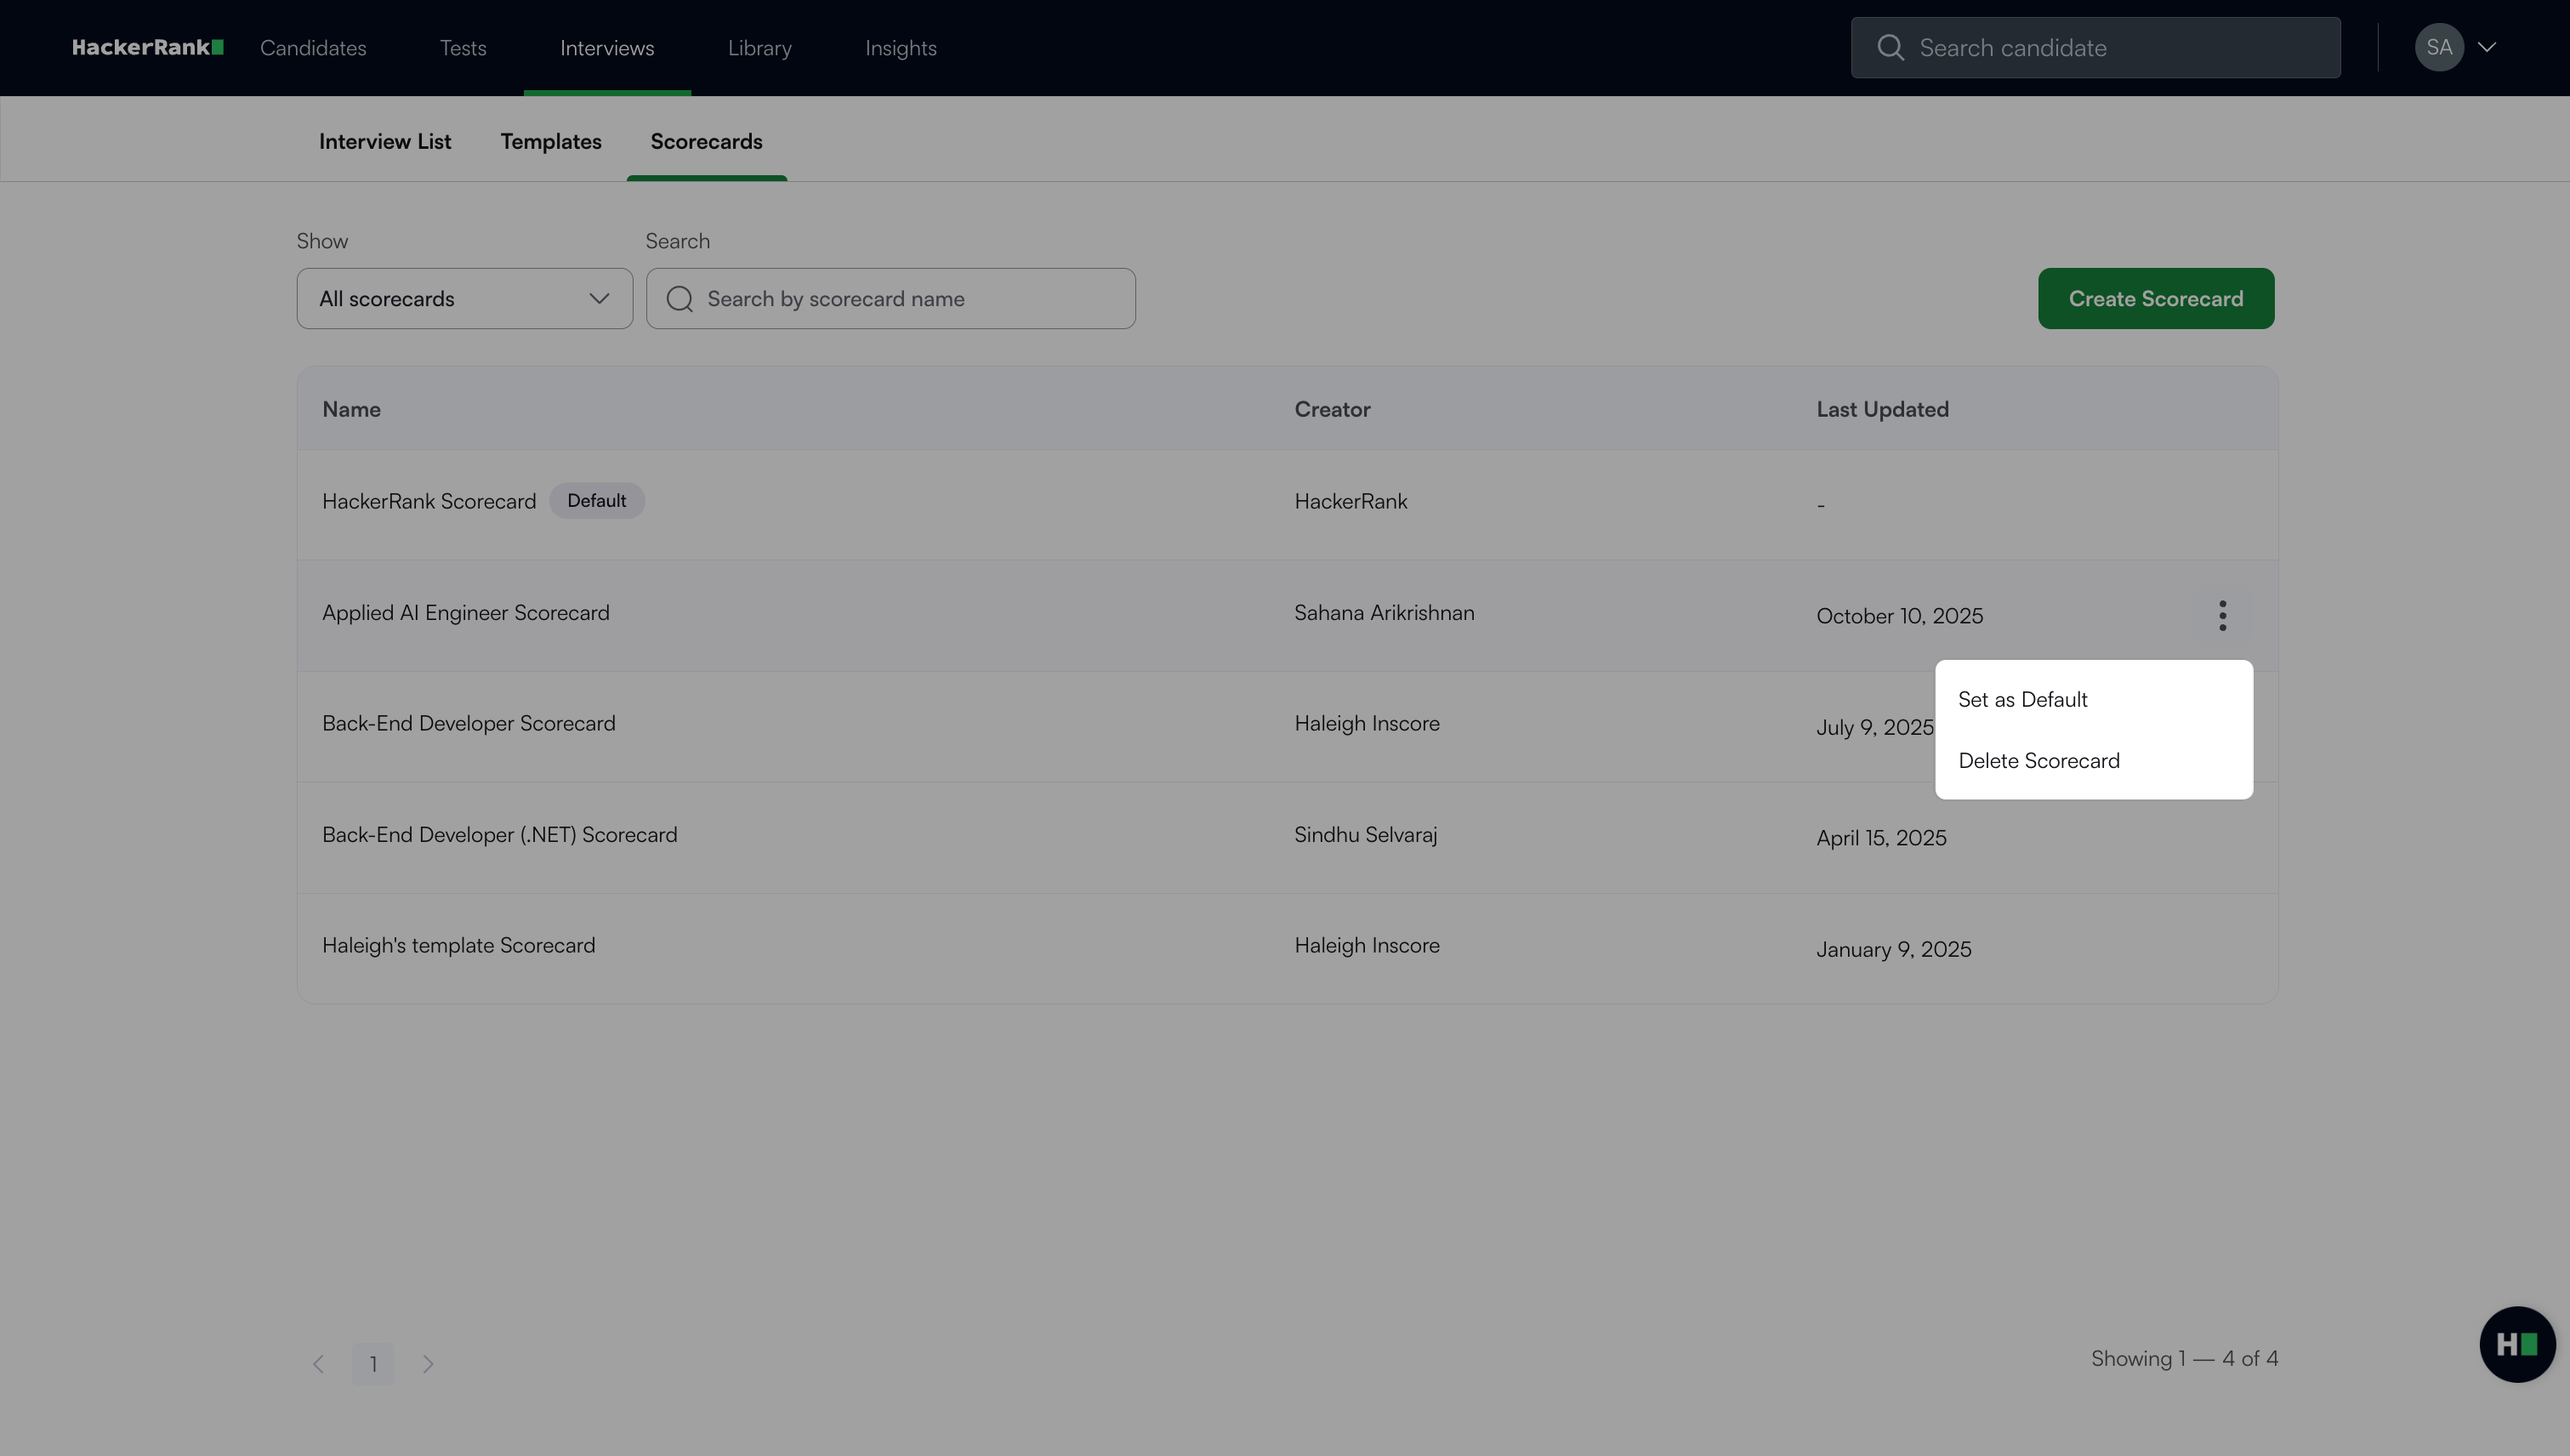2570x1456 pixels.
Task: Select page 1 in pagination
Action: coord(373,1364)
